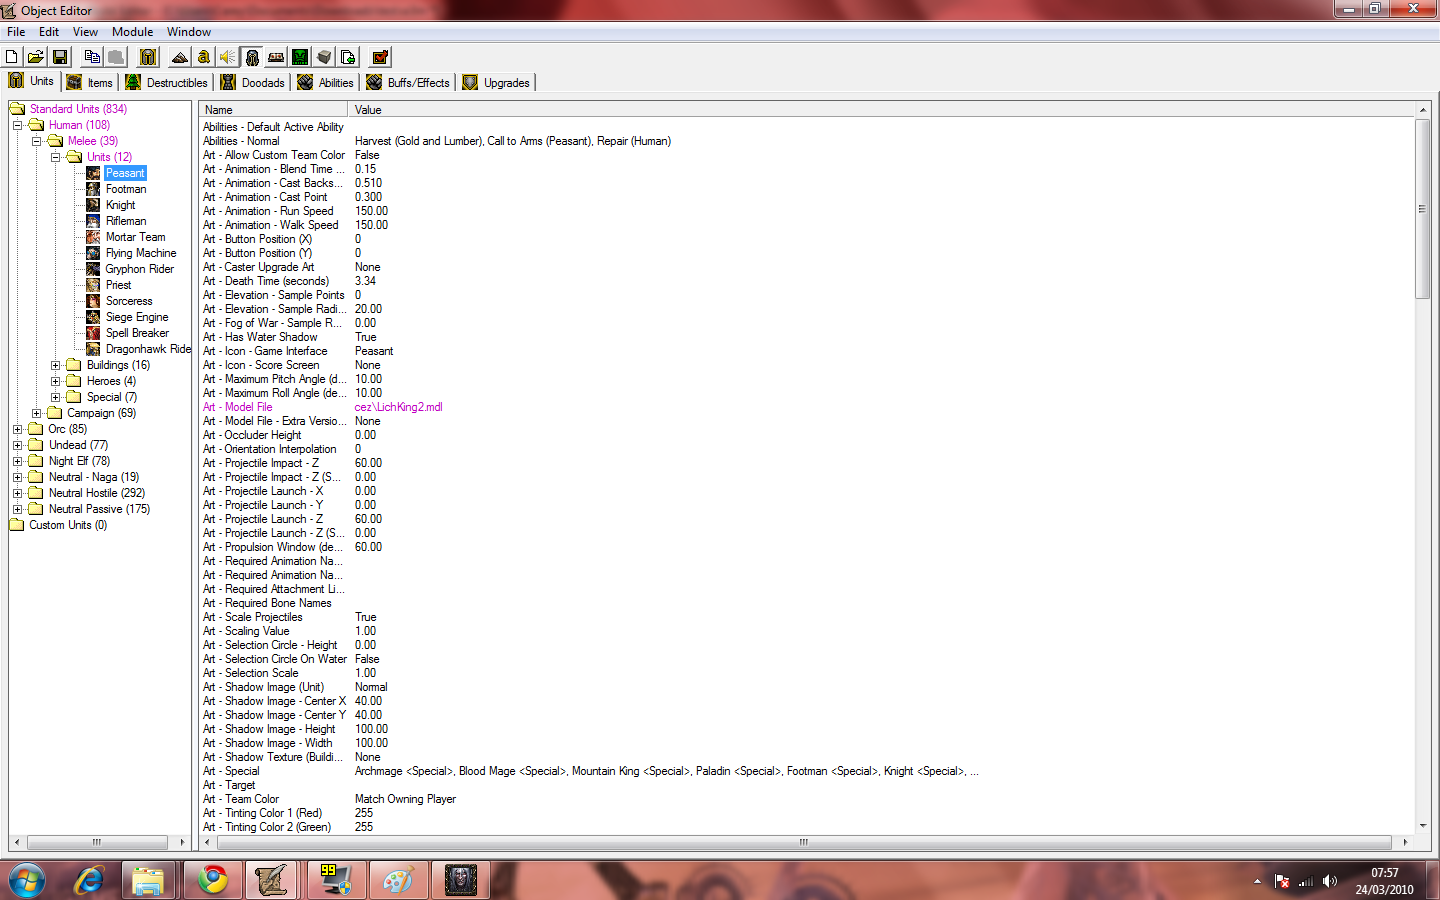Click the Copy toolbar icon
Screen dimensions: 1440x900
point(92,57)
